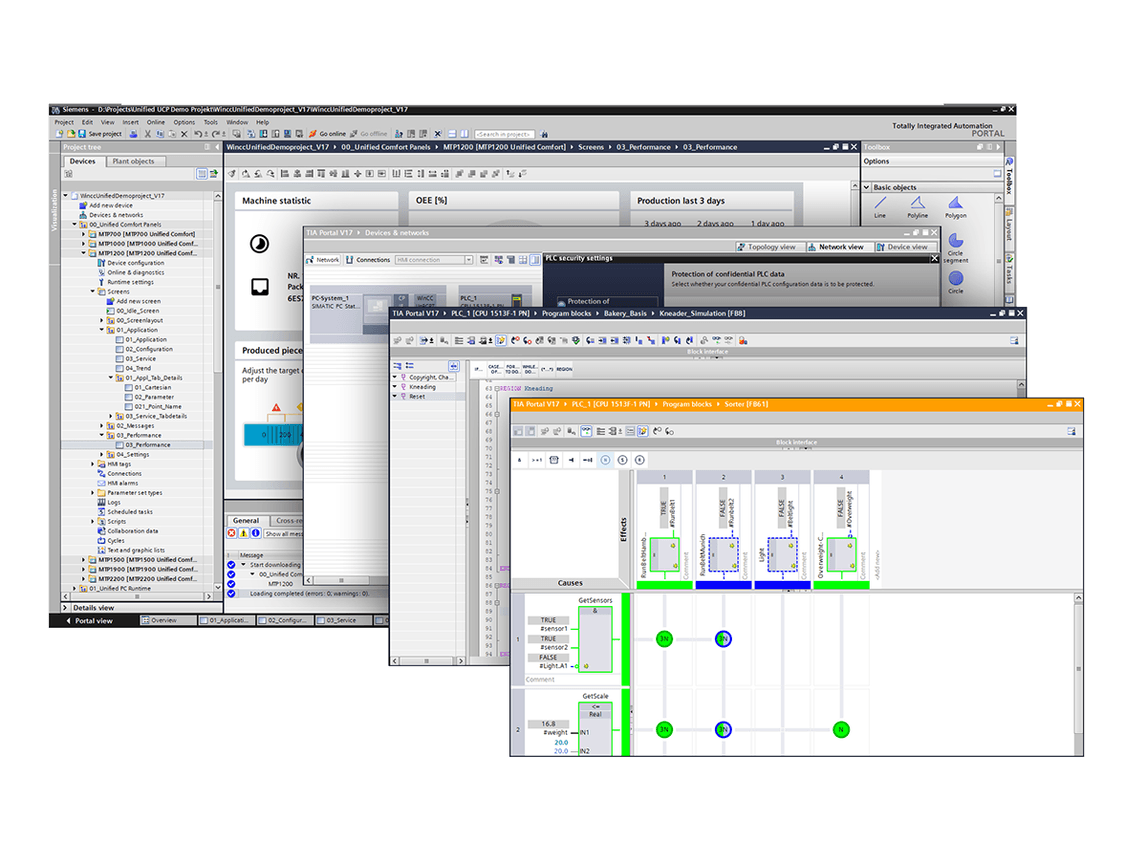Click the Go online icon
The width and height of the screenshot is (1125, 842).
pos(313,134)
